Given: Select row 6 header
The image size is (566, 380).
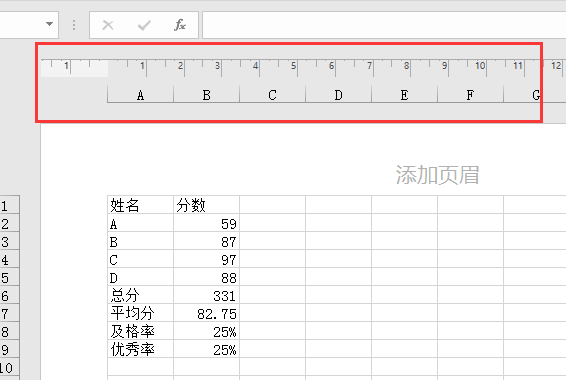Looking at the screenshot, I should pos(9,296).
